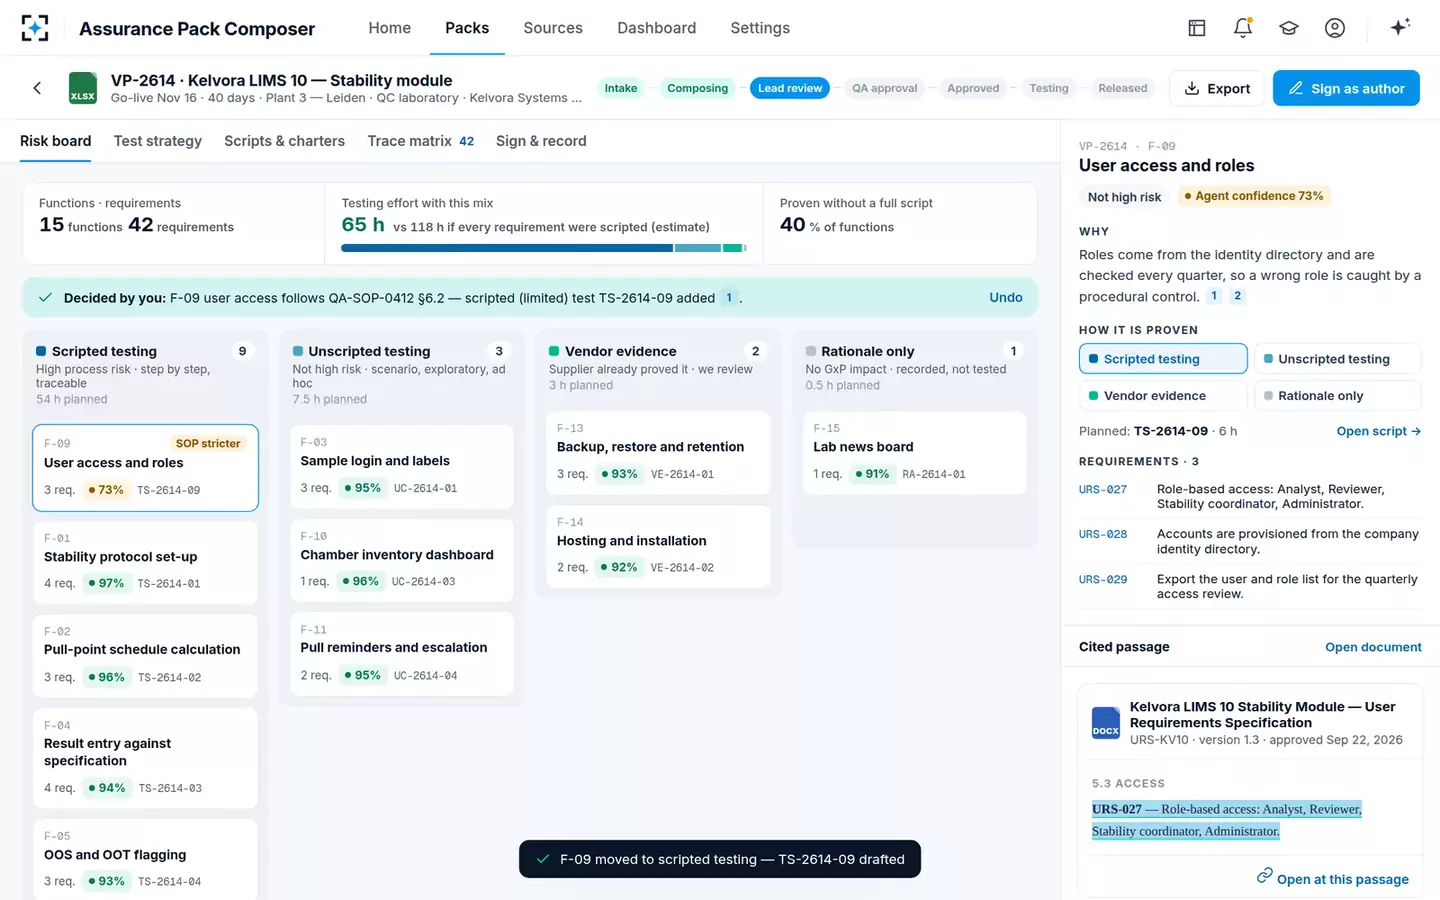Open Chamber inventory dashboard card
Image resolution: width=1440 pixels, height=900 pixels.
point(402,560)
